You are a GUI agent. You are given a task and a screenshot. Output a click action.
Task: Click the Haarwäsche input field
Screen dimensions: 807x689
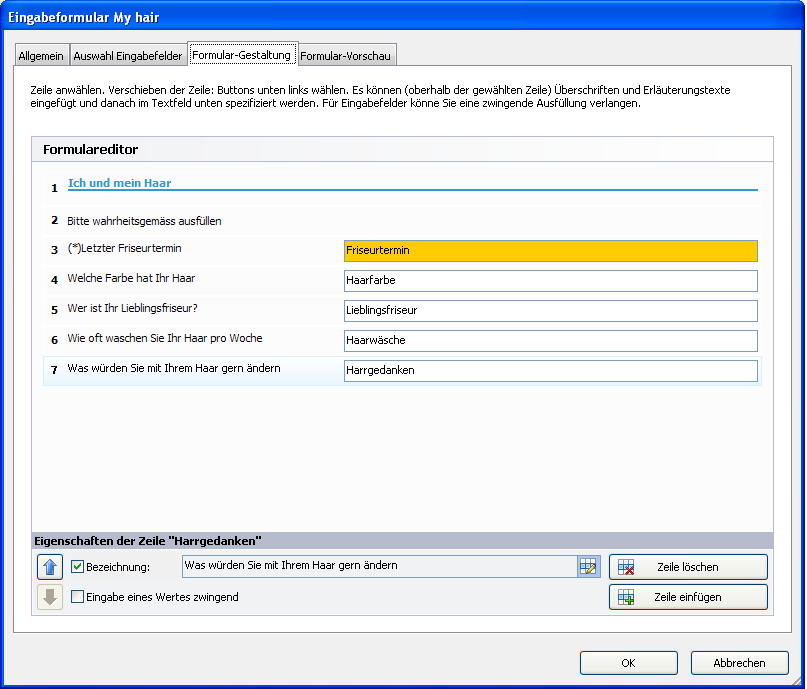[550, 340]
